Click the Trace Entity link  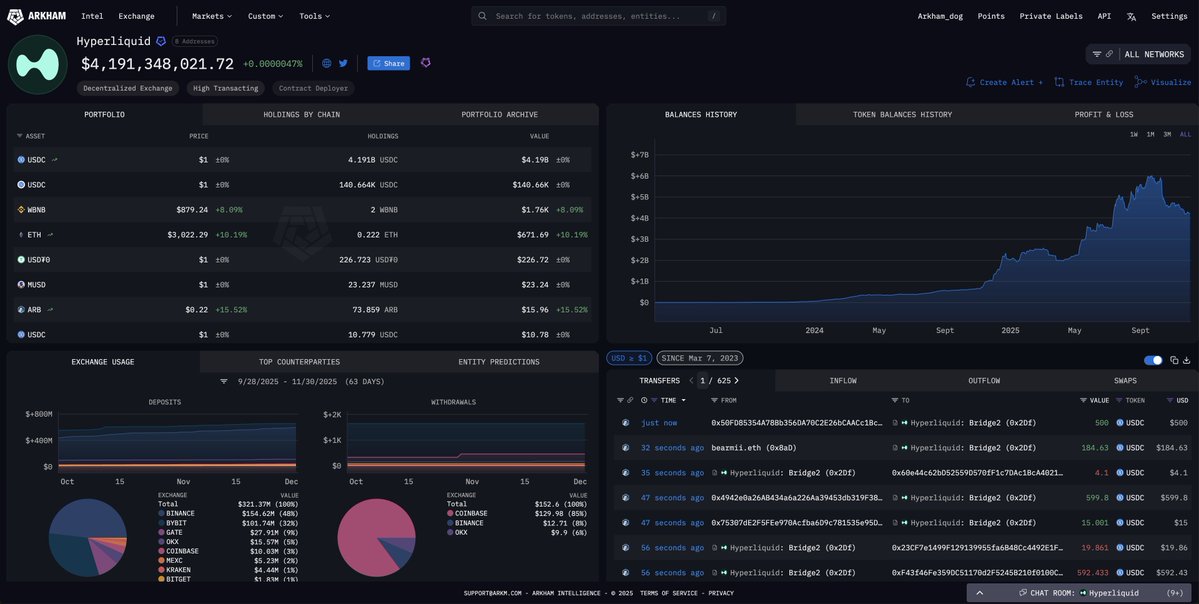pos(1088,82)
